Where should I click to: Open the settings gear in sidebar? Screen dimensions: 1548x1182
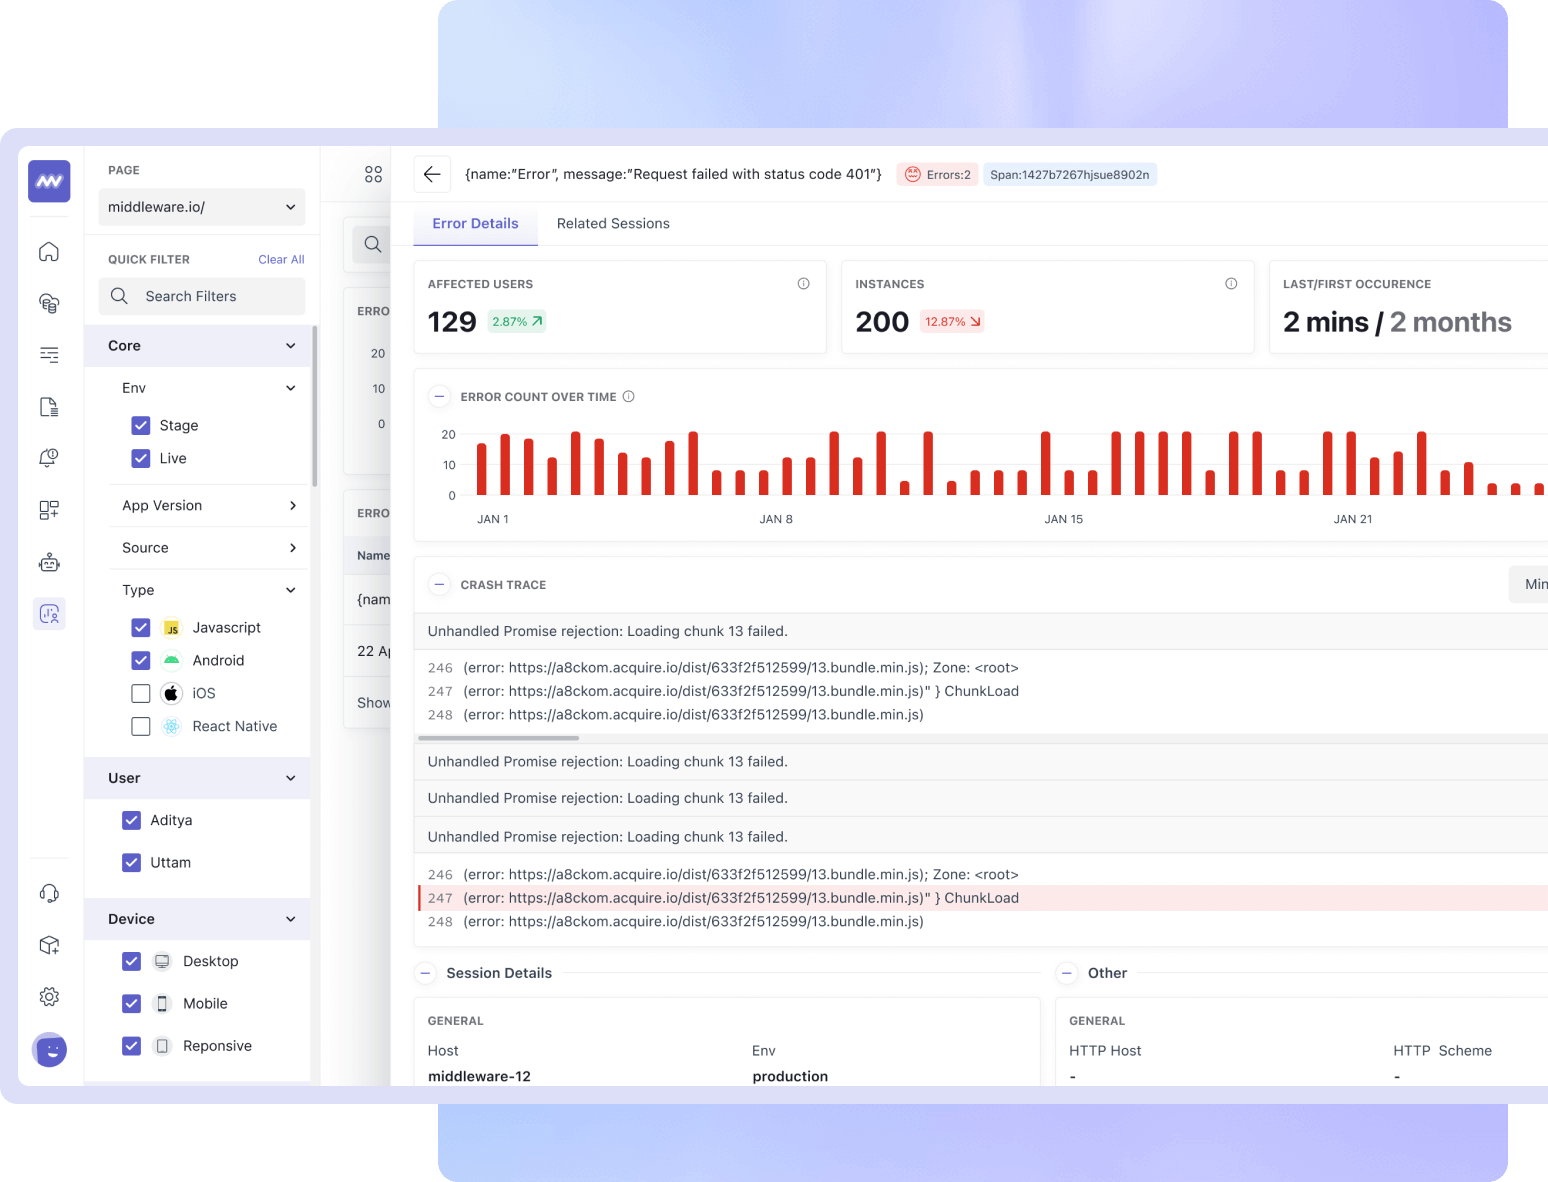click(x=49, y=996)
